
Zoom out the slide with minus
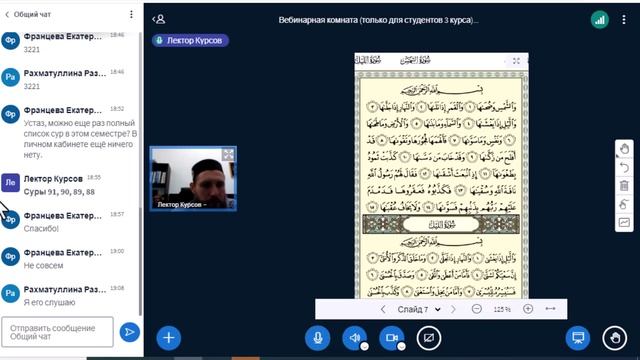[x=476, y=309]
